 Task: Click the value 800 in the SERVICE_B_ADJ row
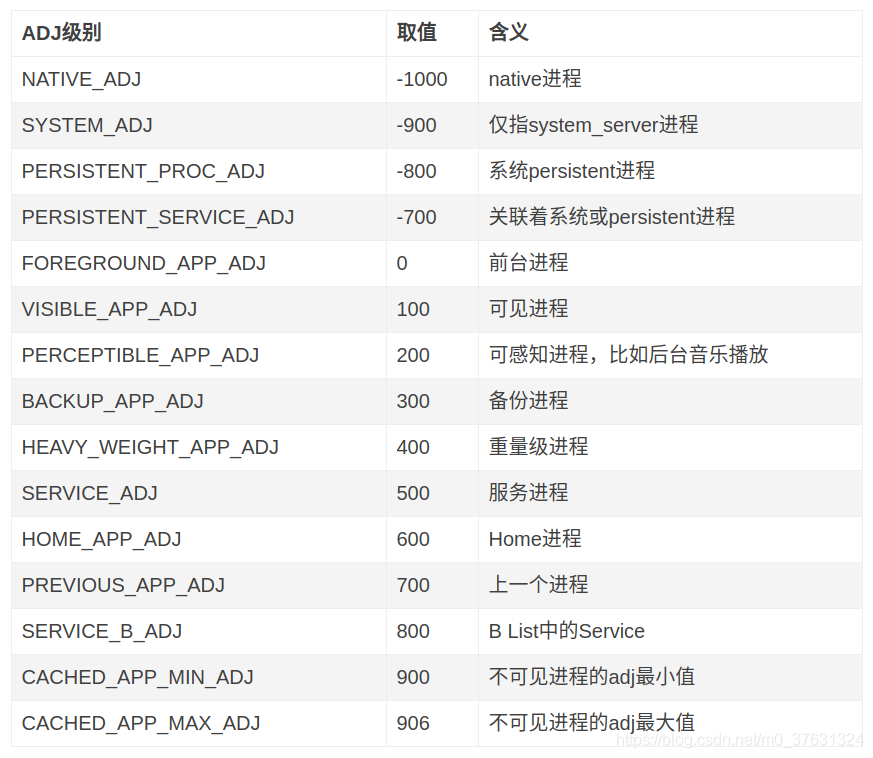[x=413, y=632]
